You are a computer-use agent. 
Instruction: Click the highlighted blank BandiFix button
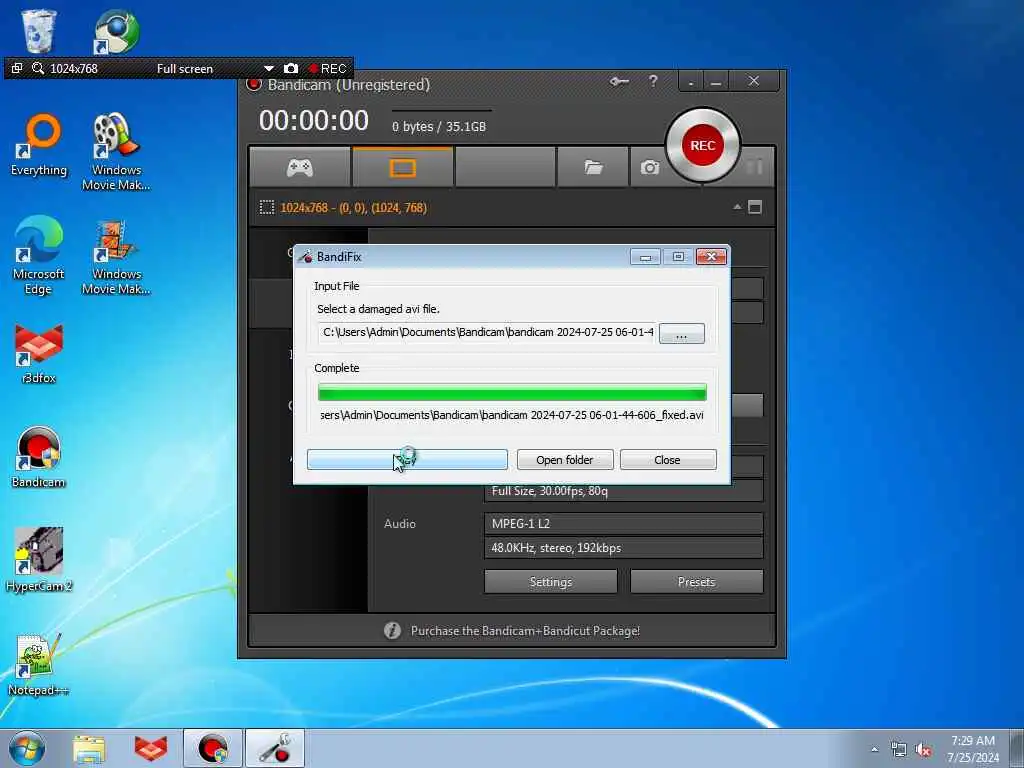(407, 460)
